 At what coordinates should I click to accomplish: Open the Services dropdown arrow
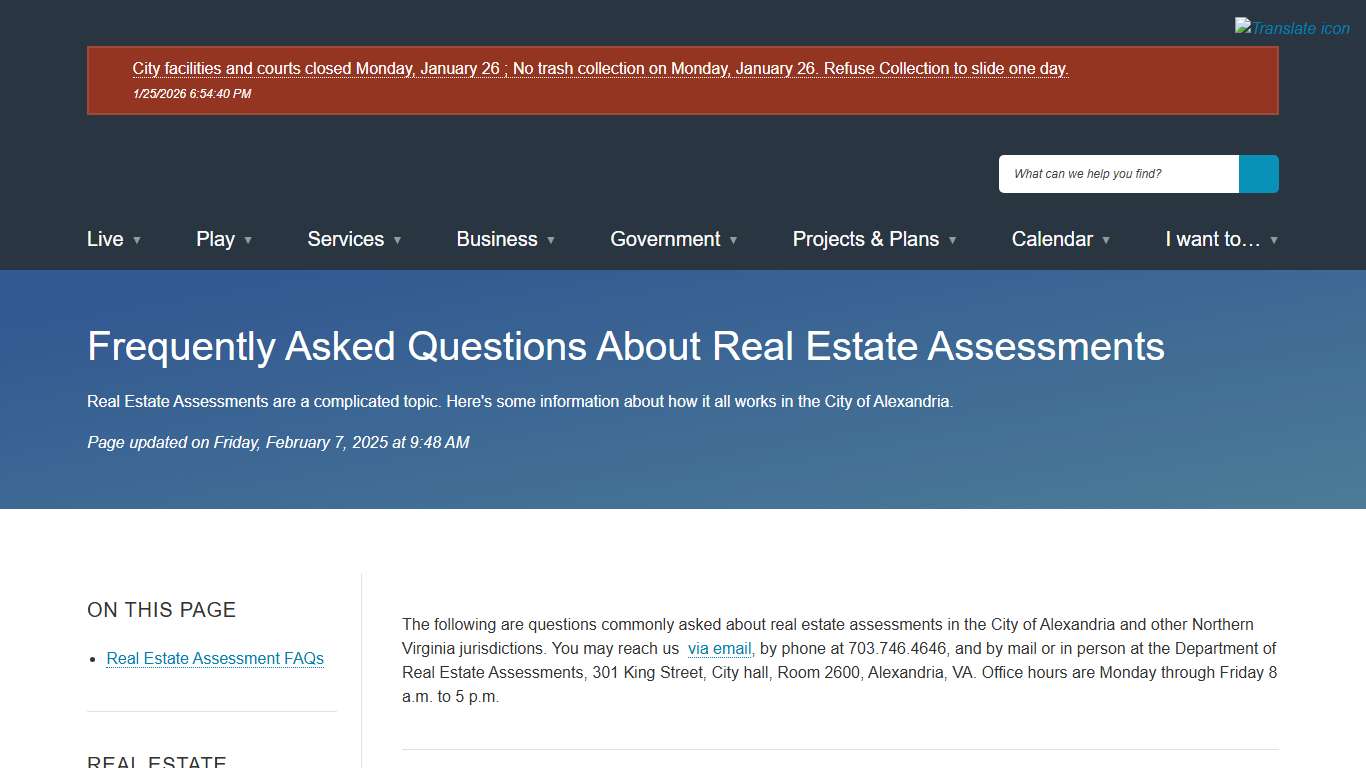(397, 241)
